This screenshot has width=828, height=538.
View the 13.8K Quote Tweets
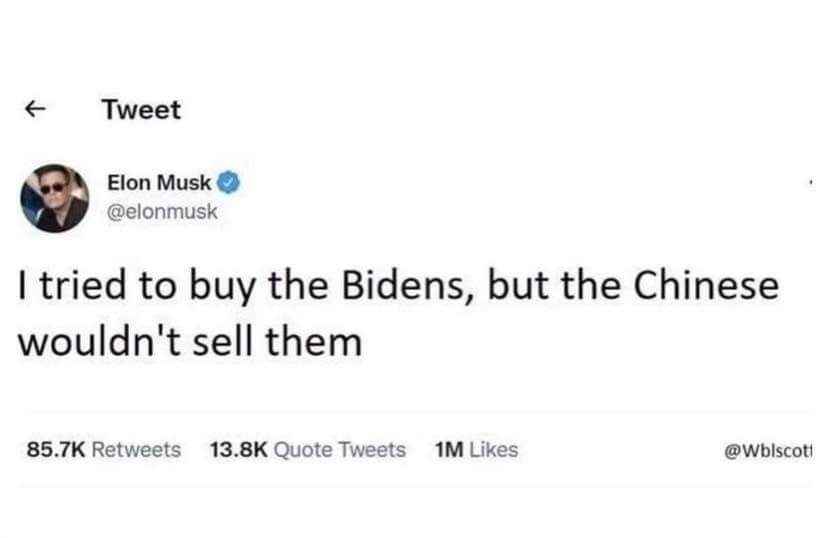307,450
